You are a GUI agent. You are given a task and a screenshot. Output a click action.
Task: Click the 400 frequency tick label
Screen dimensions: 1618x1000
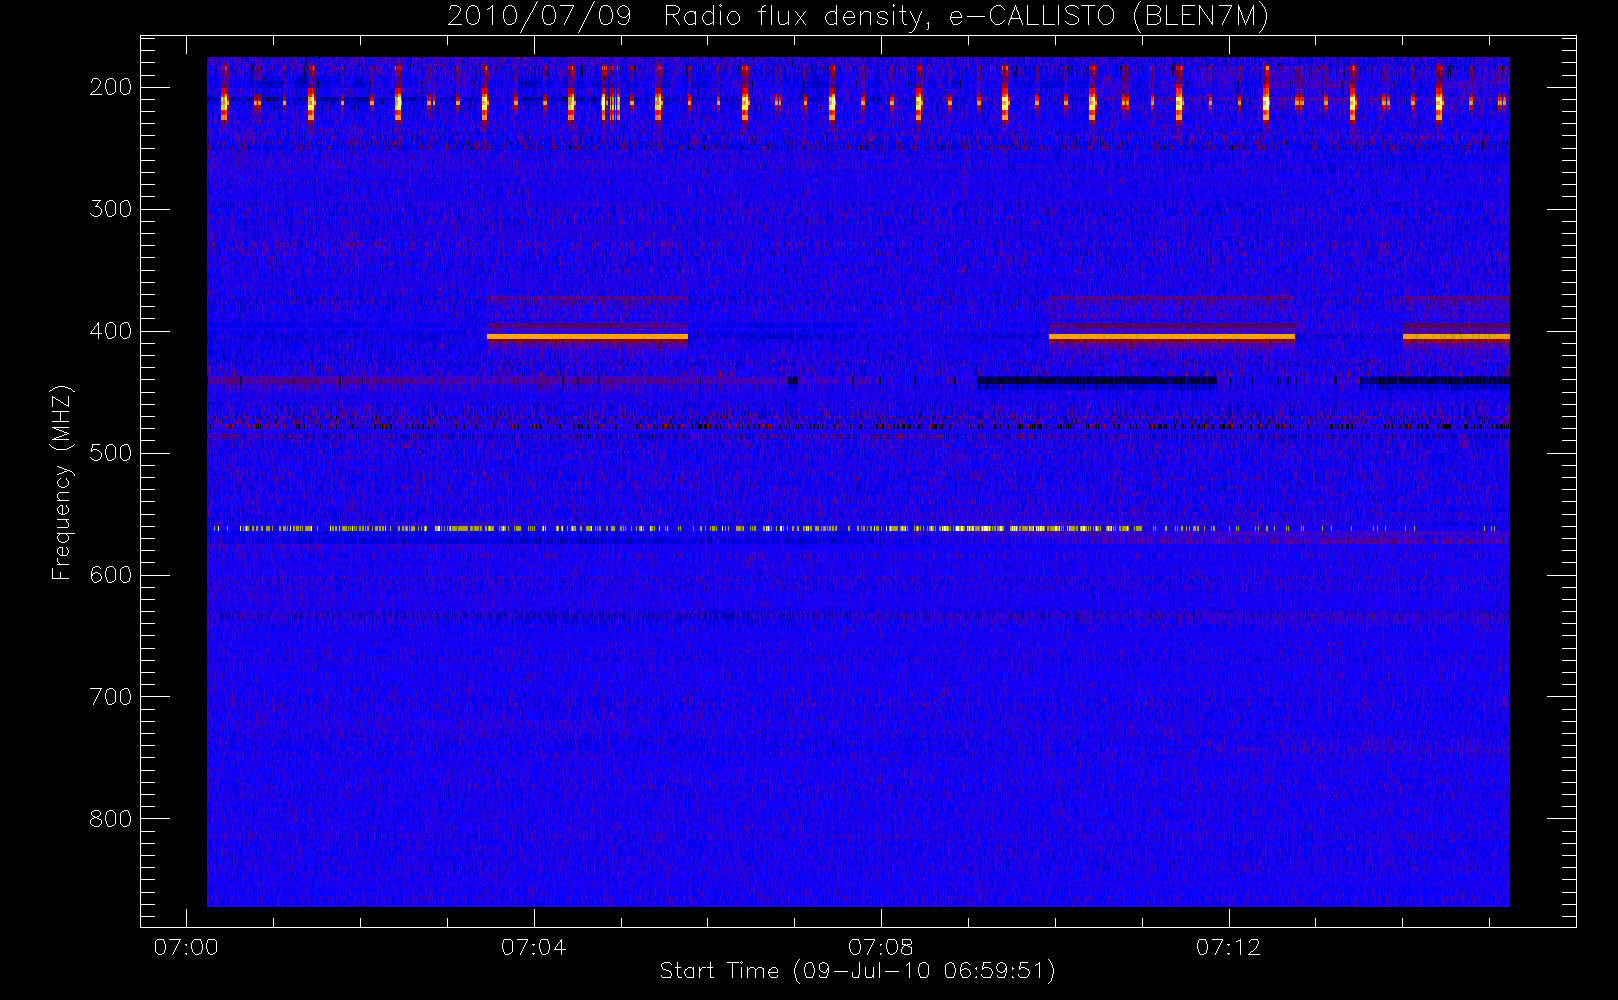(111, 331)
